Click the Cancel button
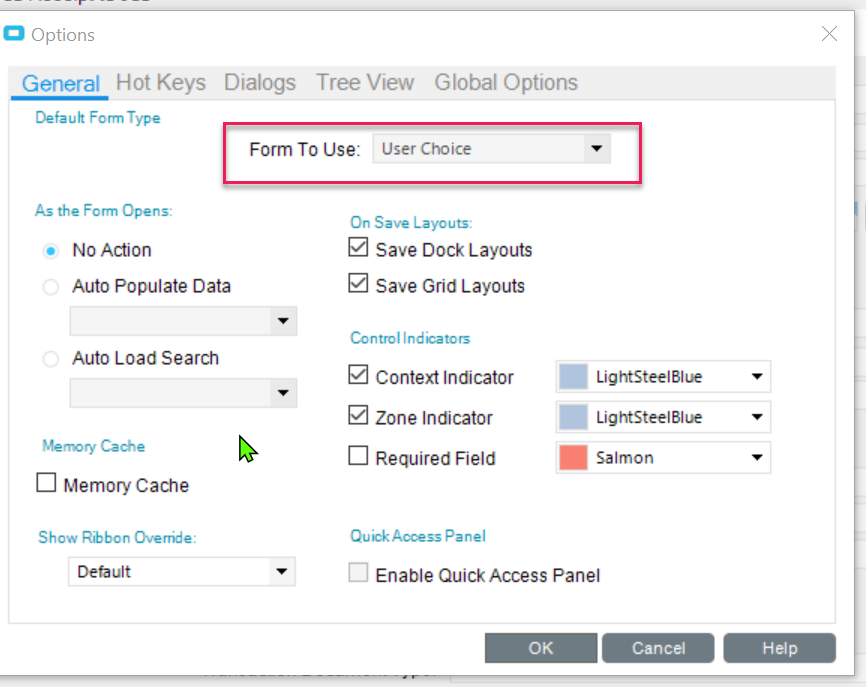Screen dimensions: 866x687 [x=658, y=648]
